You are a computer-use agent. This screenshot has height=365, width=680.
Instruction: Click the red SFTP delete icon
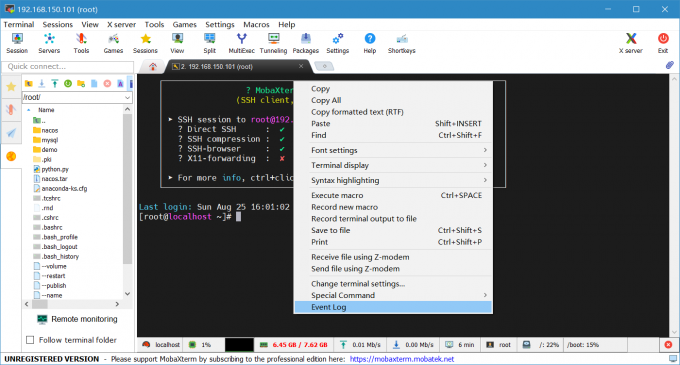[107, 84]
